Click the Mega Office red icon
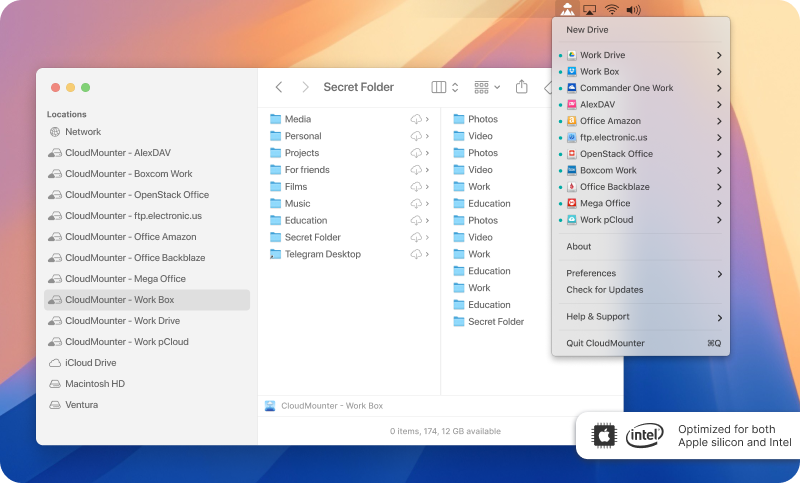The height and width of the screenshot is (483, 800). (571, 203)
